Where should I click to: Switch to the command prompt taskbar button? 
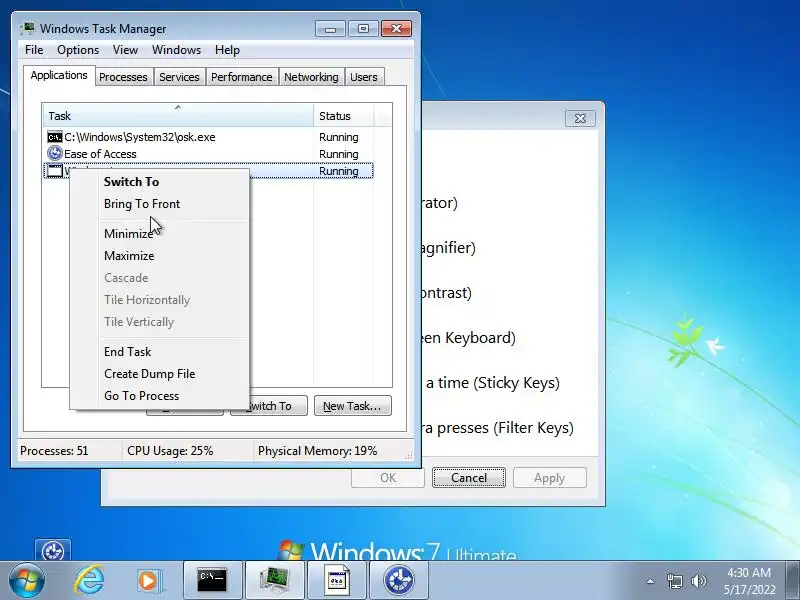pos(212,581)
